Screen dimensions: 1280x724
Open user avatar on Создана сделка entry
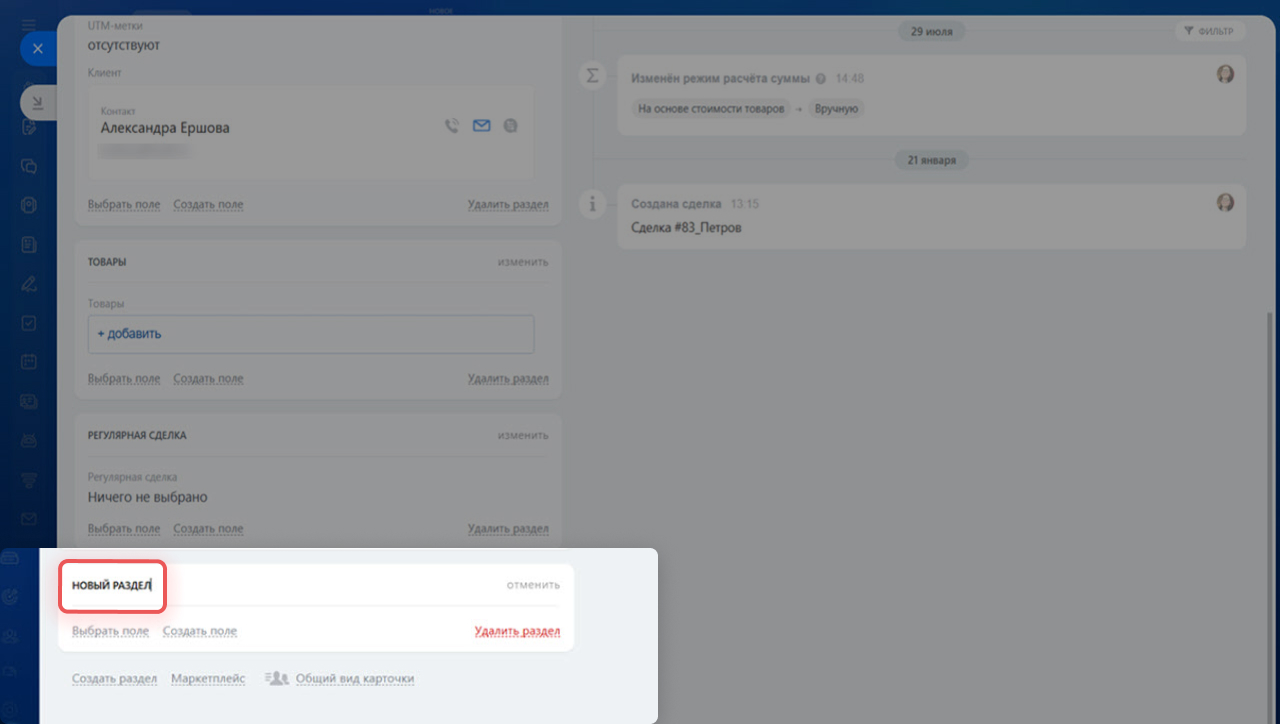click(x=1225, y=202)
